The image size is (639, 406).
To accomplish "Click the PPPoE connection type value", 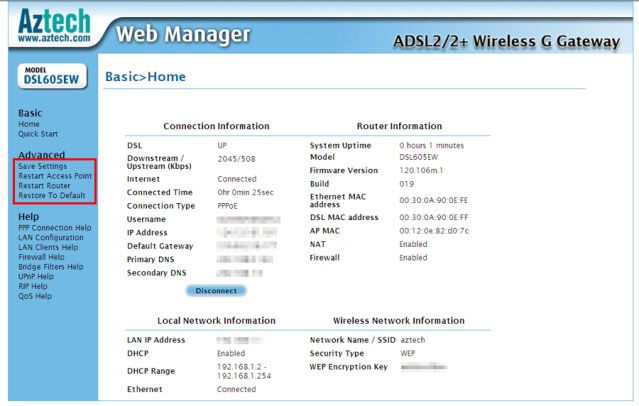I will [x=227, y=206].
